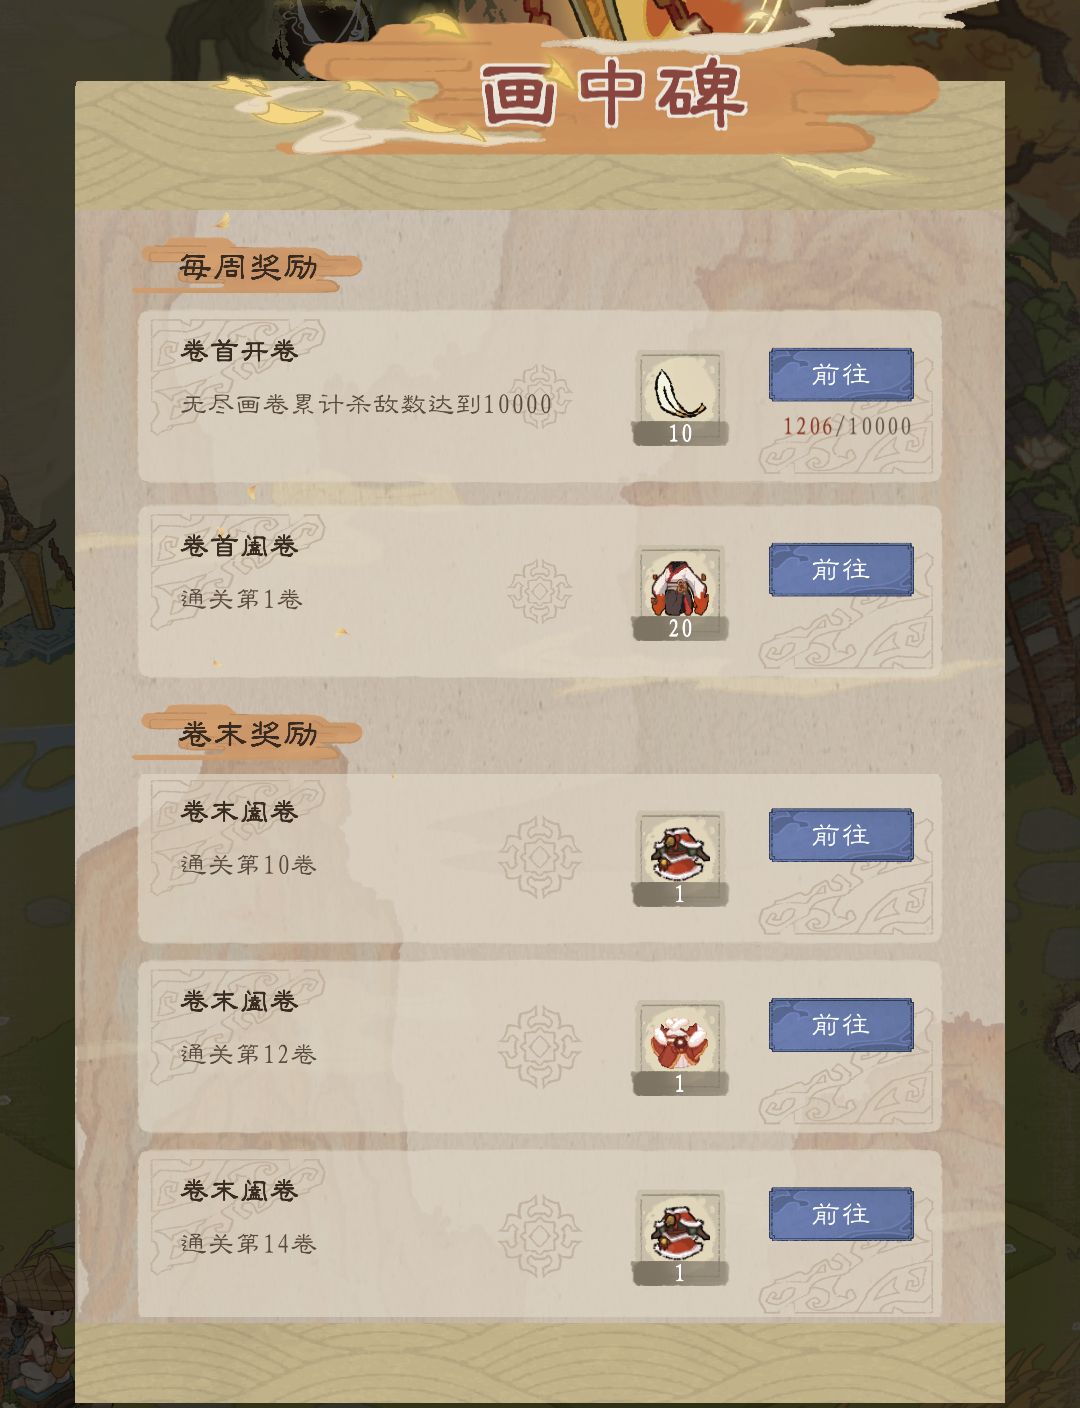1080x1408 pixels.
Task: Click the 卷首开卷 task title
Action: pos(240,351)
